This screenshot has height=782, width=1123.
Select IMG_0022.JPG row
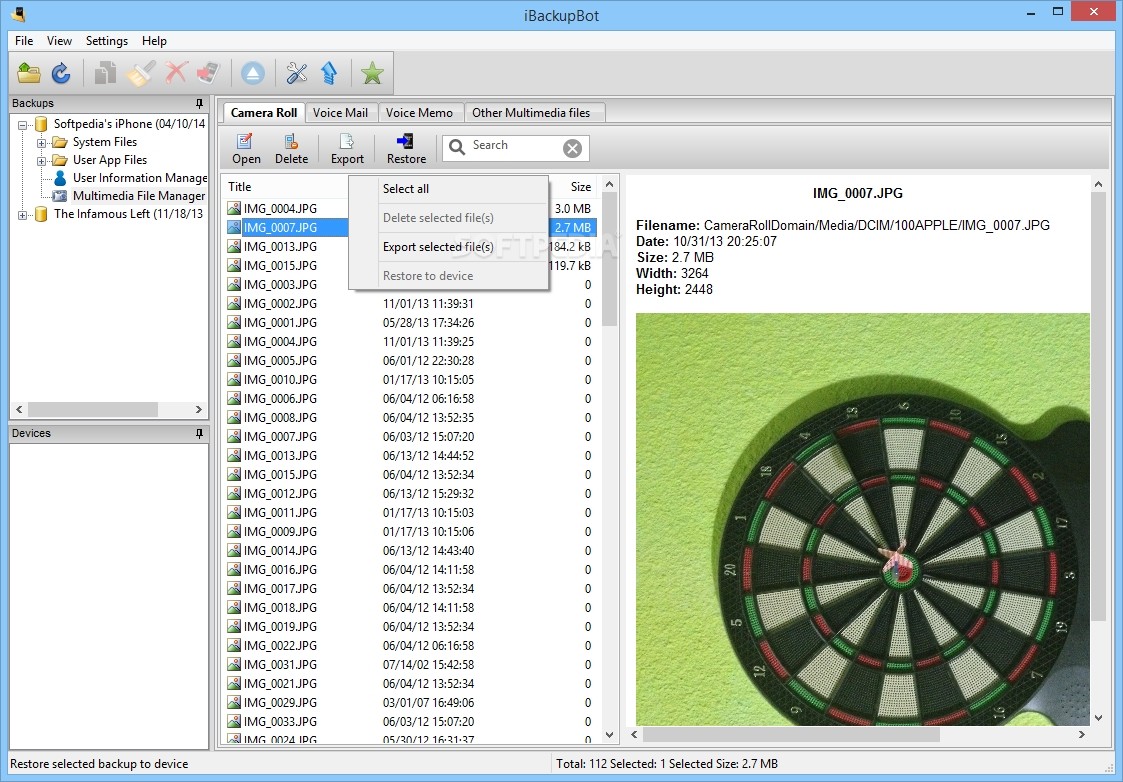[410, 646]
